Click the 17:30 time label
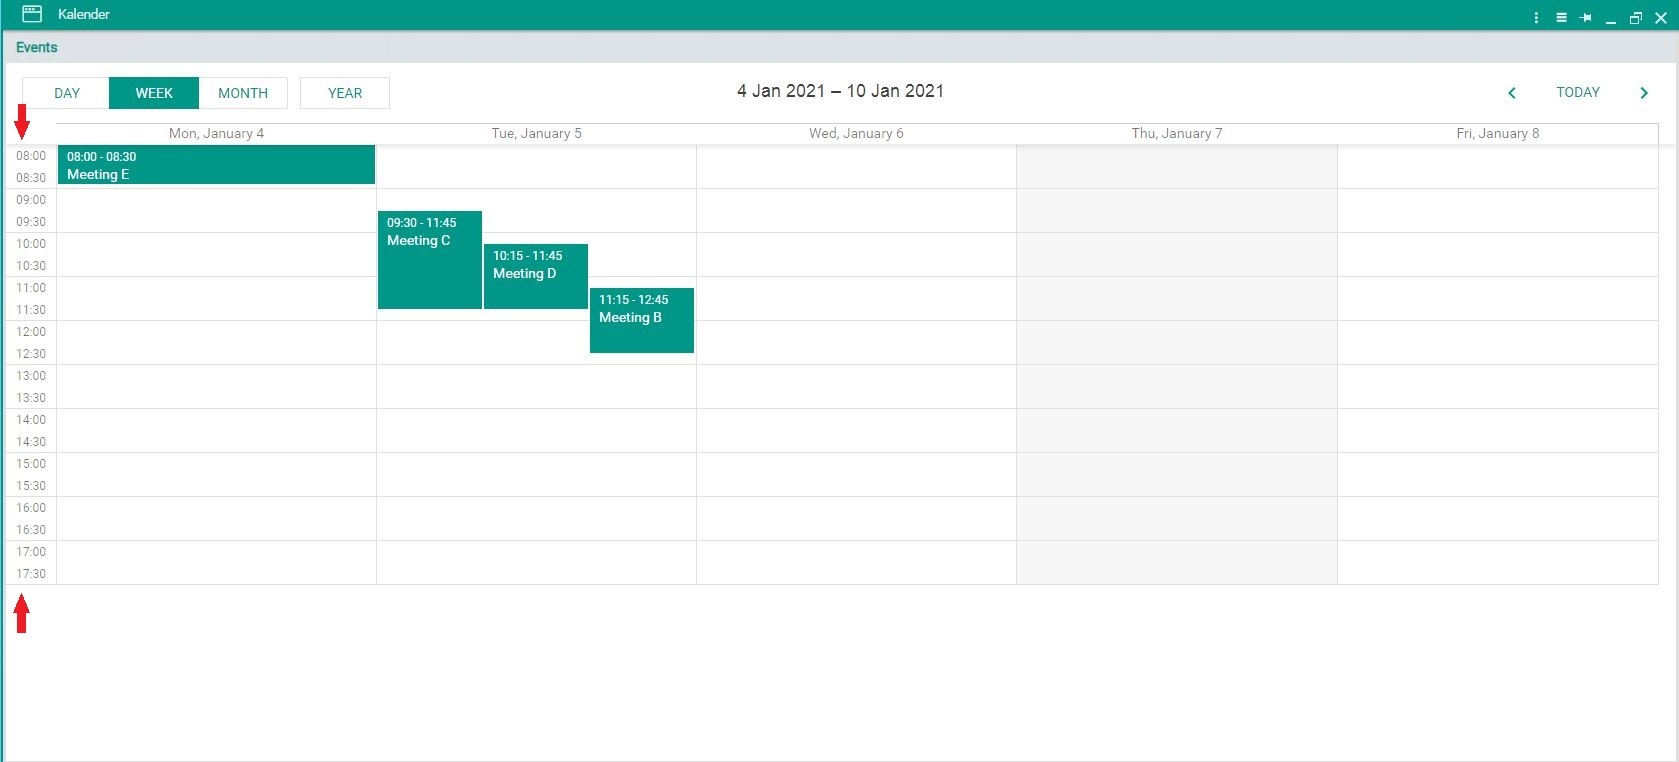 31,574
